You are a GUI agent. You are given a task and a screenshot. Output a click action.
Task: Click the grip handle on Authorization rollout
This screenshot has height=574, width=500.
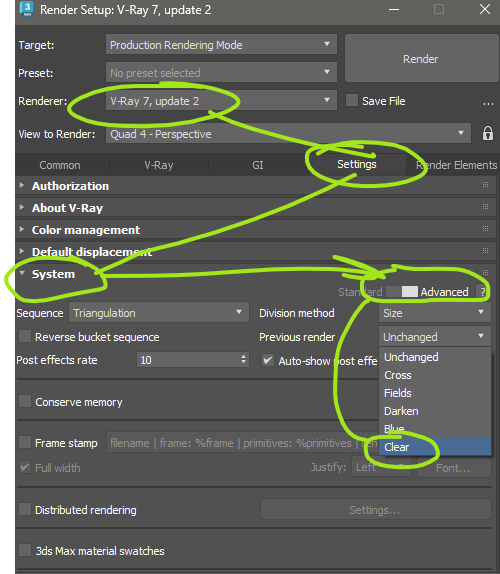click(485, 184)
